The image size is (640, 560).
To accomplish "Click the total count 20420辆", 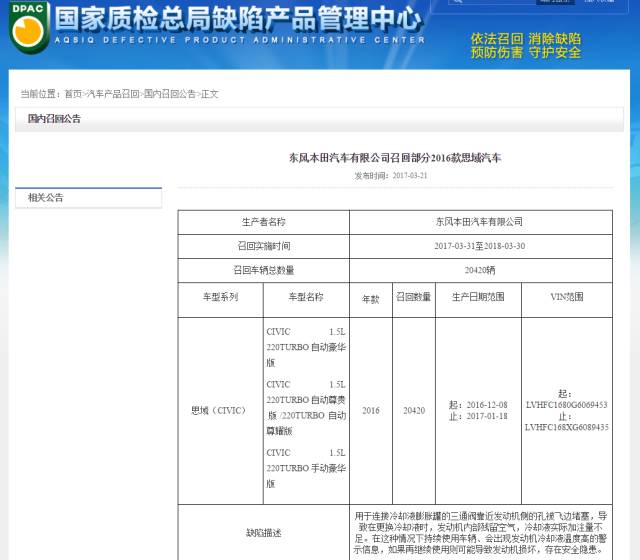I will (x=480, y=270).
